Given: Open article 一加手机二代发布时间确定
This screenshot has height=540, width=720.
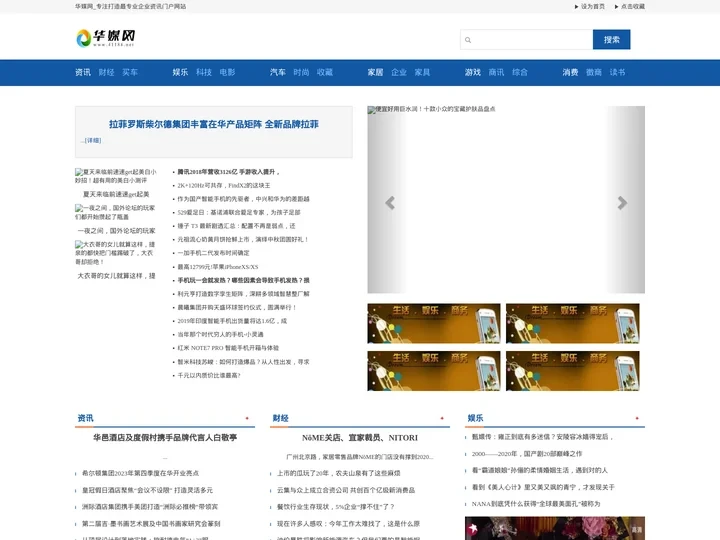Looking at the screenshot, I should point(214,253).
